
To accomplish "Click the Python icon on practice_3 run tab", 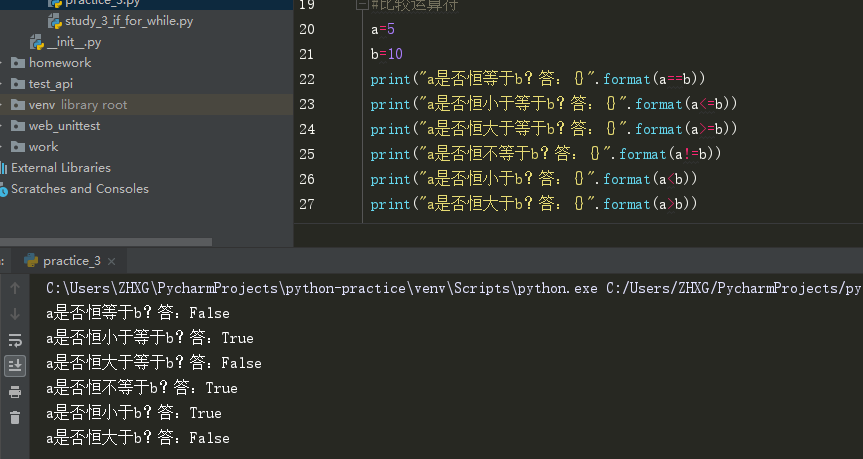I will [31, 260].
